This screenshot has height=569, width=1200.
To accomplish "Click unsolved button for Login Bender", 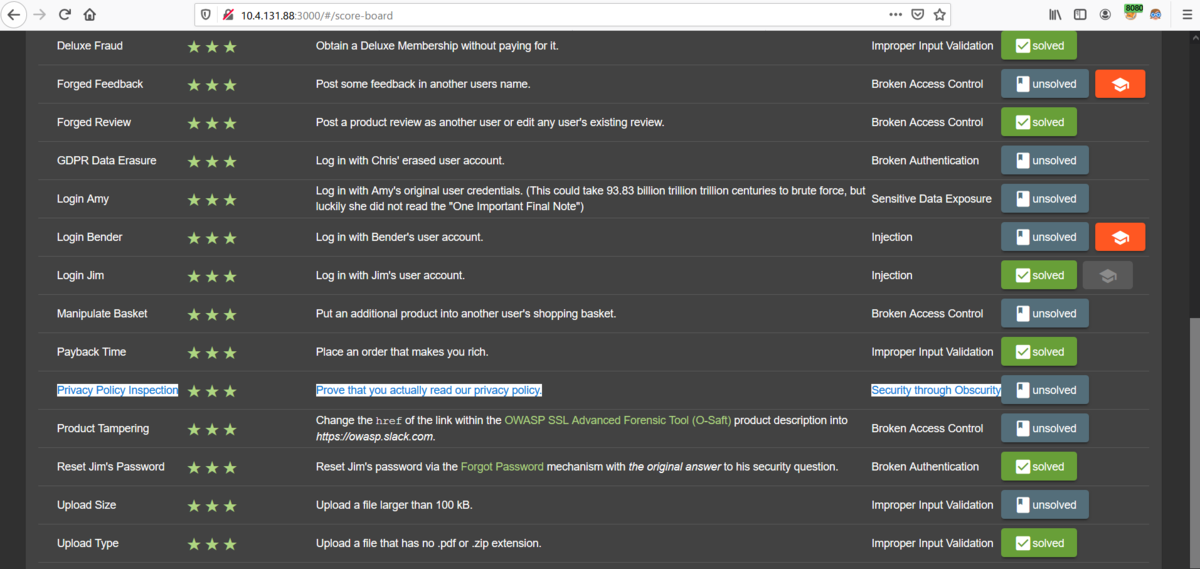I will 1045,237.
